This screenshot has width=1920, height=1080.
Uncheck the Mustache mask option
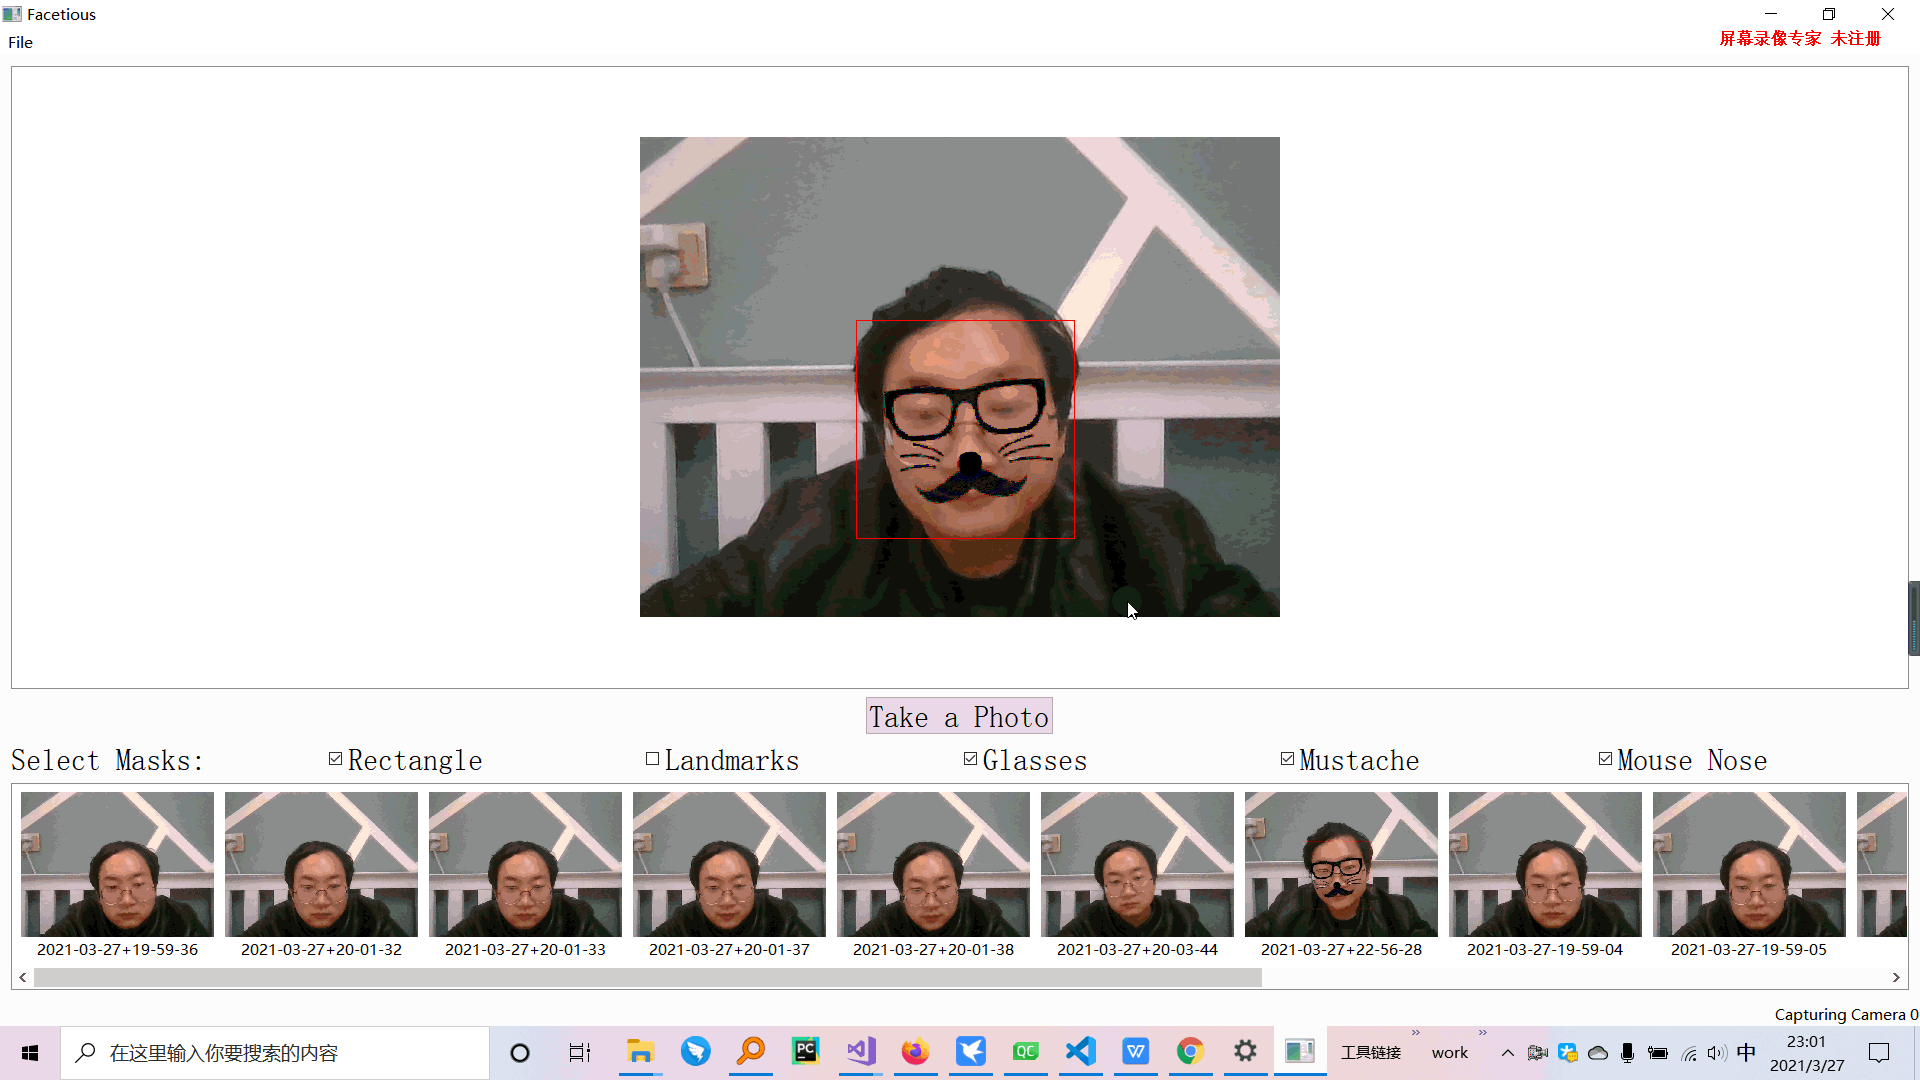pos(1286,758)
